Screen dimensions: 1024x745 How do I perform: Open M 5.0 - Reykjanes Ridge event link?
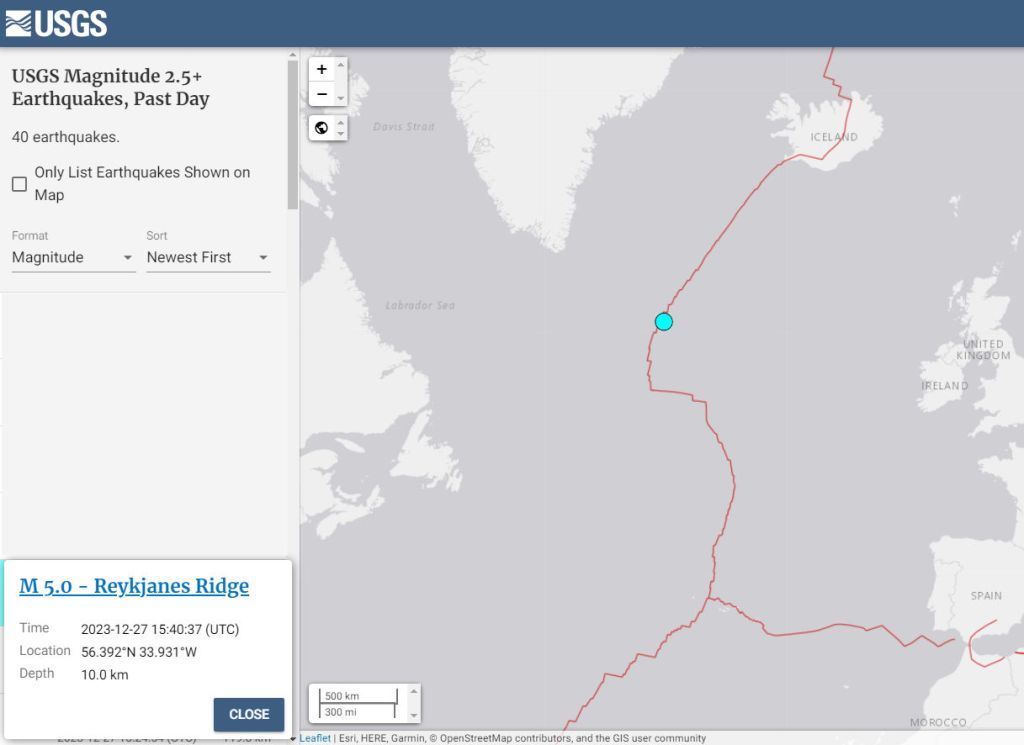tap(134, 586)
